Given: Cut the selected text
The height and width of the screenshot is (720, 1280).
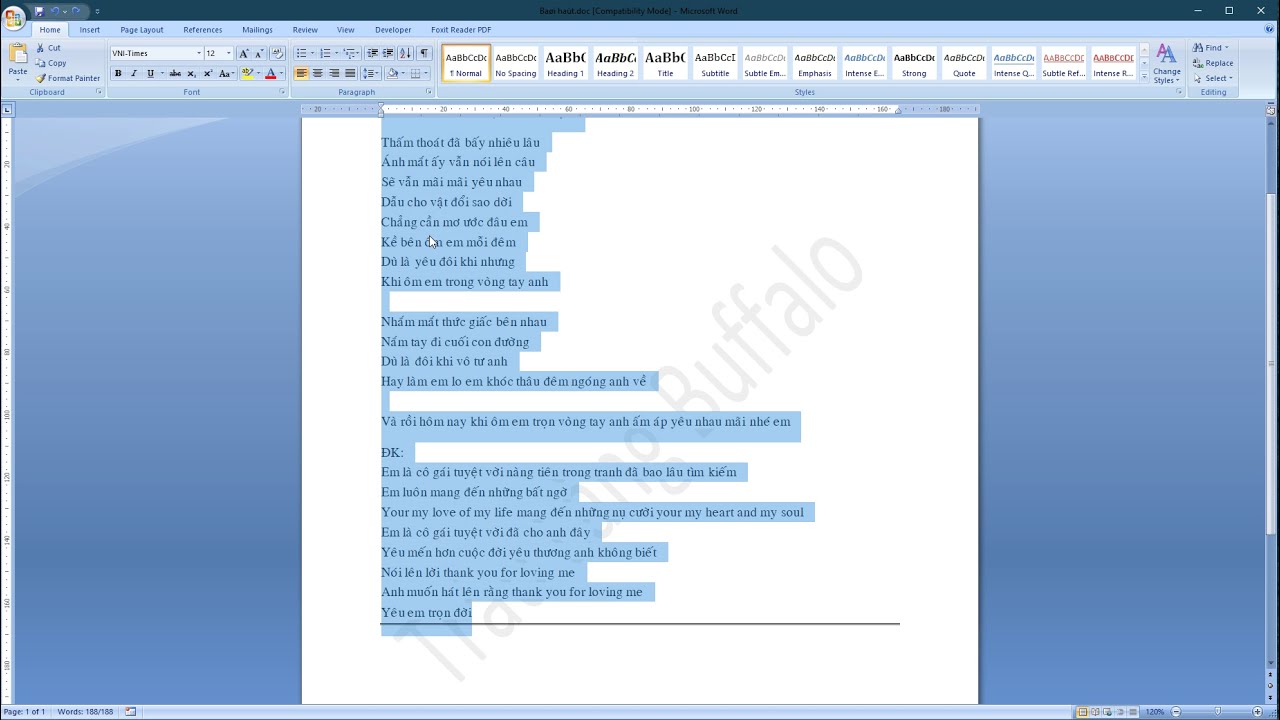Looking at the screenshot, I should pos(48,48).
